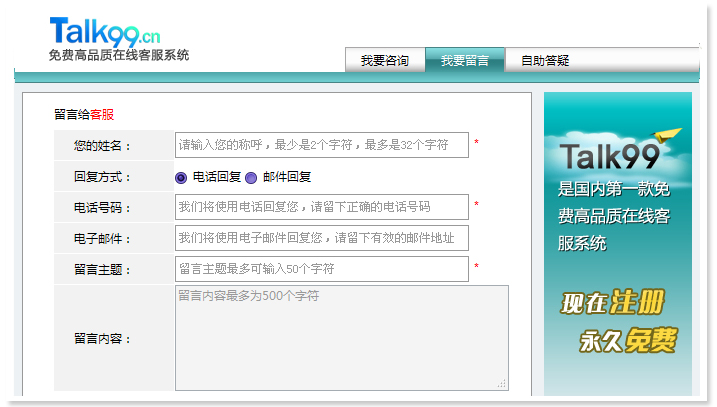Click the Talk99 sidebar advertisement banner
The image size is (717, 407).
(x=618, y=244)
